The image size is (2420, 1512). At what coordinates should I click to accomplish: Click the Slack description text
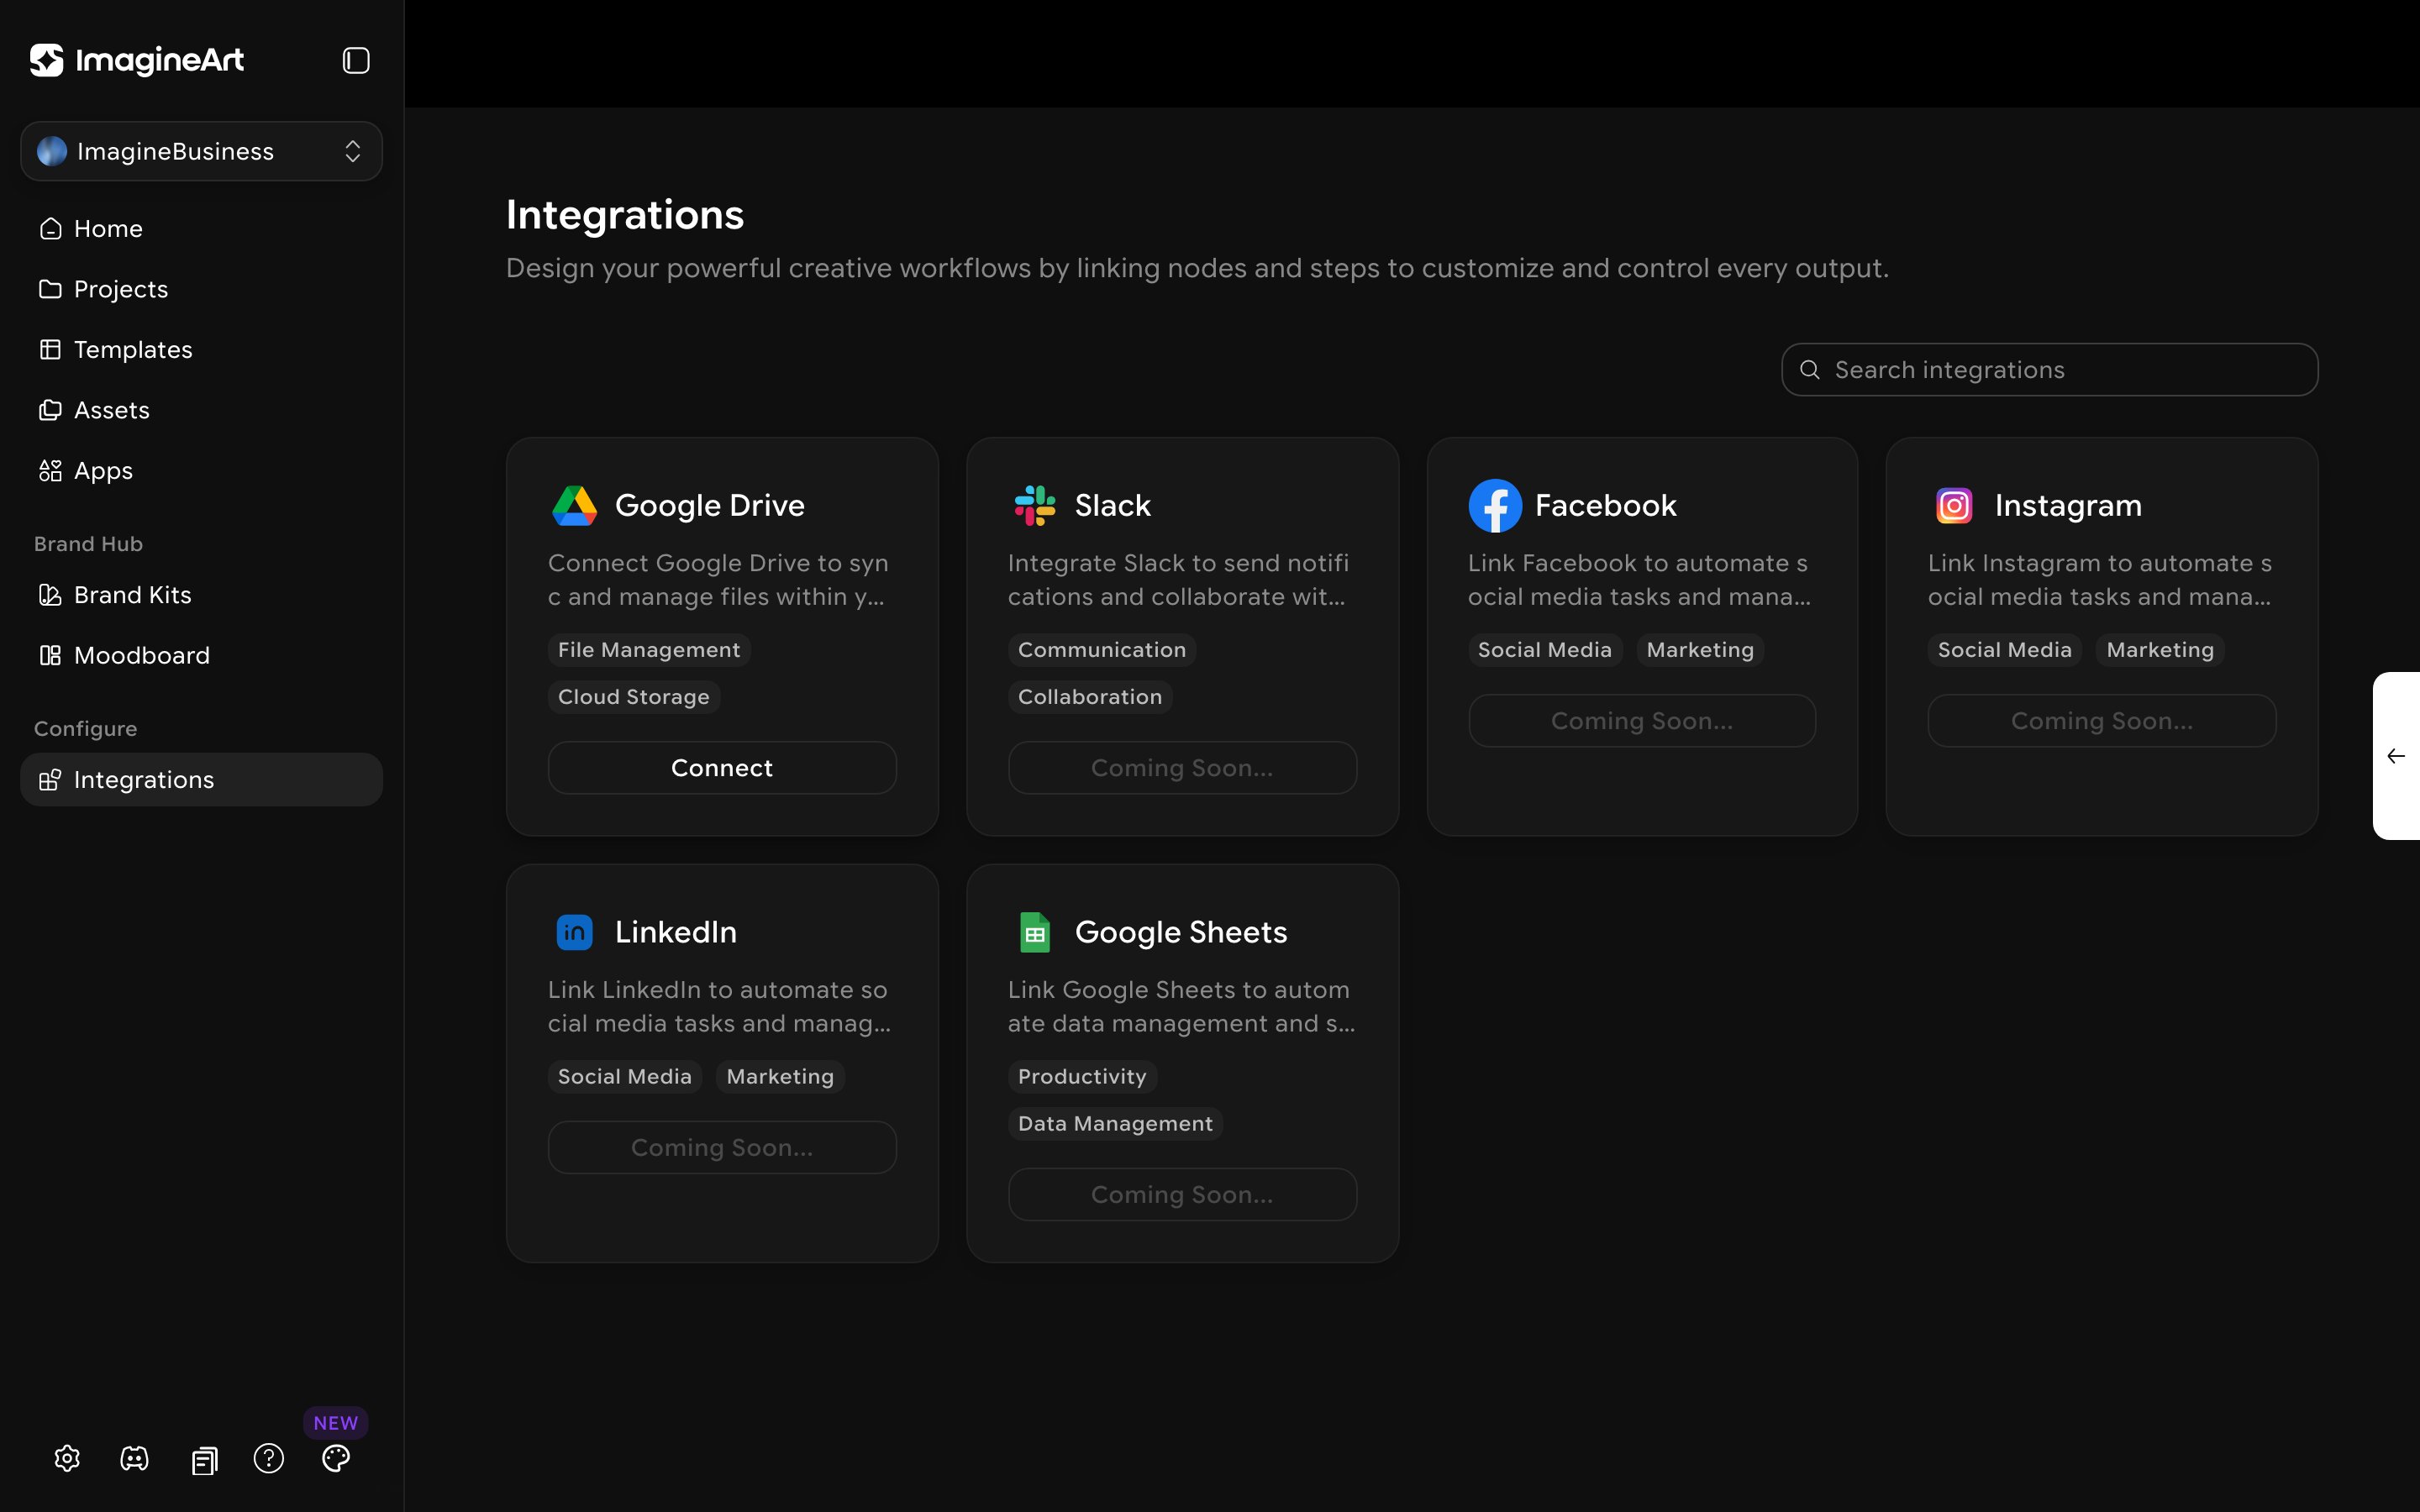point(1178,580)
